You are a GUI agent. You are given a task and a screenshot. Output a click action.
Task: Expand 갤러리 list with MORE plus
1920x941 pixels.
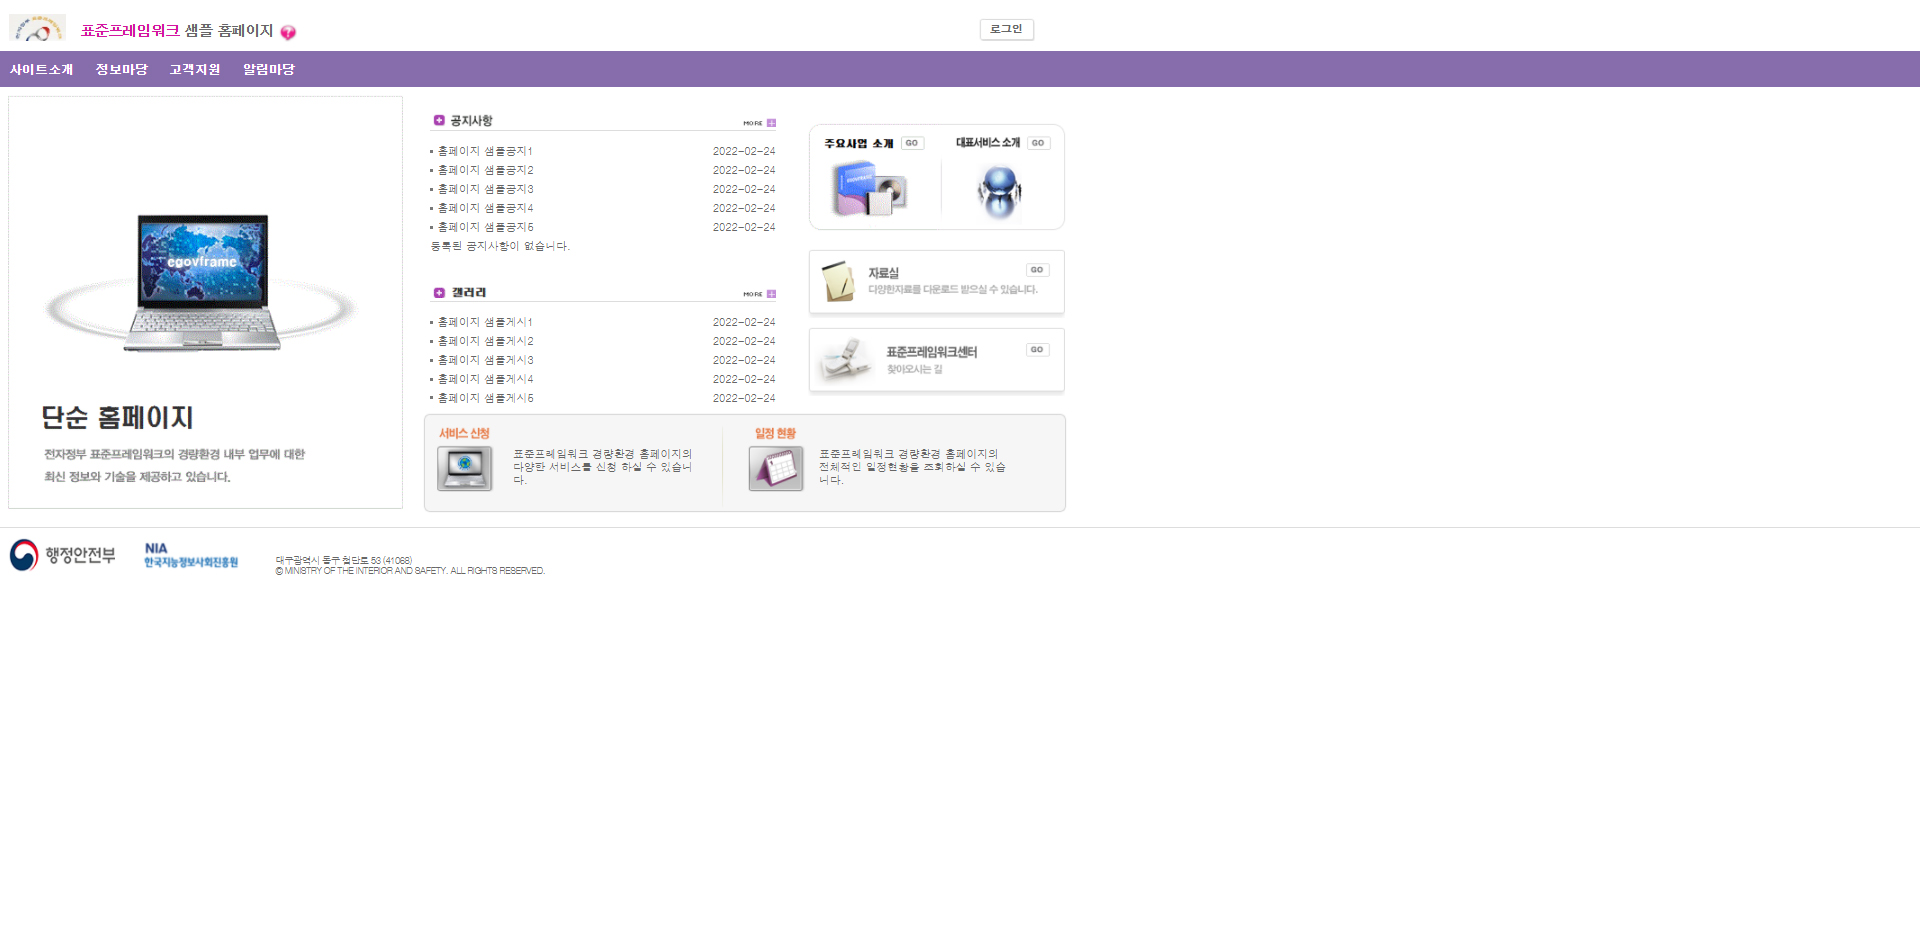pos(771,294)
